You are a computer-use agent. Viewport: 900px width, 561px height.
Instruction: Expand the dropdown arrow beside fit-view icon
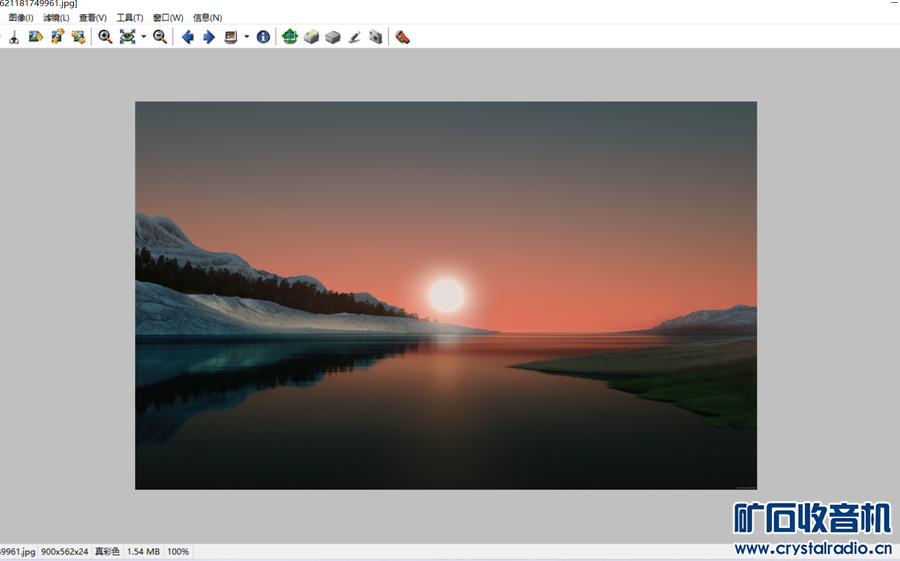[144, 37]
